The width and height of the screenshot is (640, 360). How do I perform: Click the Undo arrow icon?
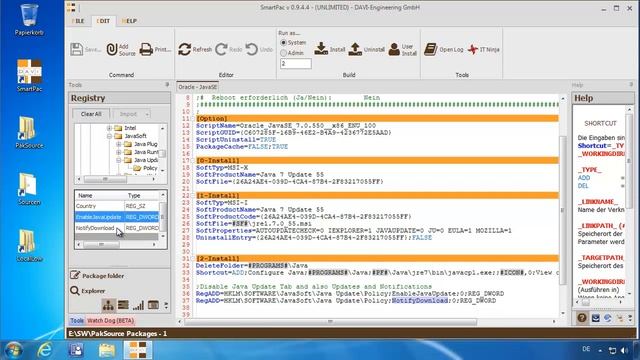click(252, 49)
